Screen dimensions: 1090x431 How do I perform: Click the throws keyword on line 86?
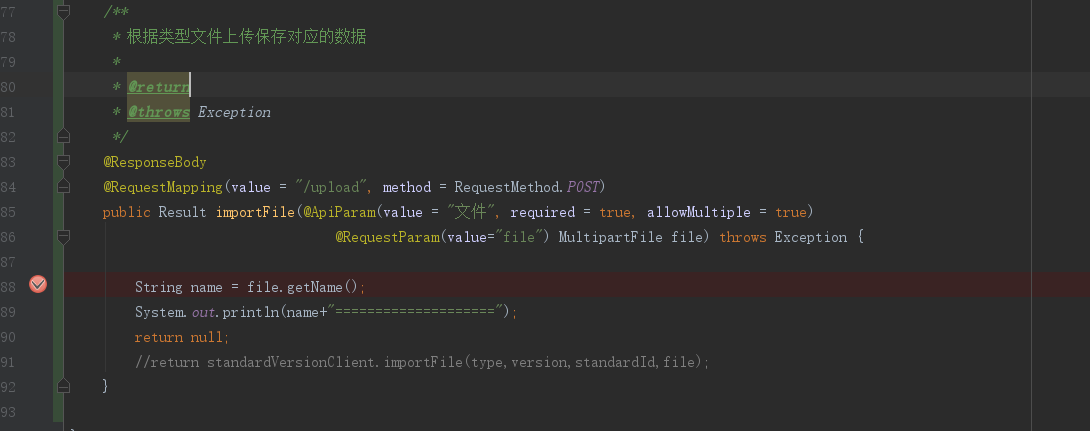tap(742, 237)
